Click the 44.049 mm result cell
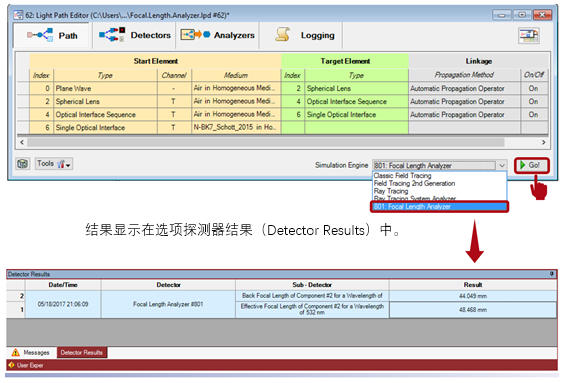567x383 pixels. pyautogui.click(x=473, y=296)
